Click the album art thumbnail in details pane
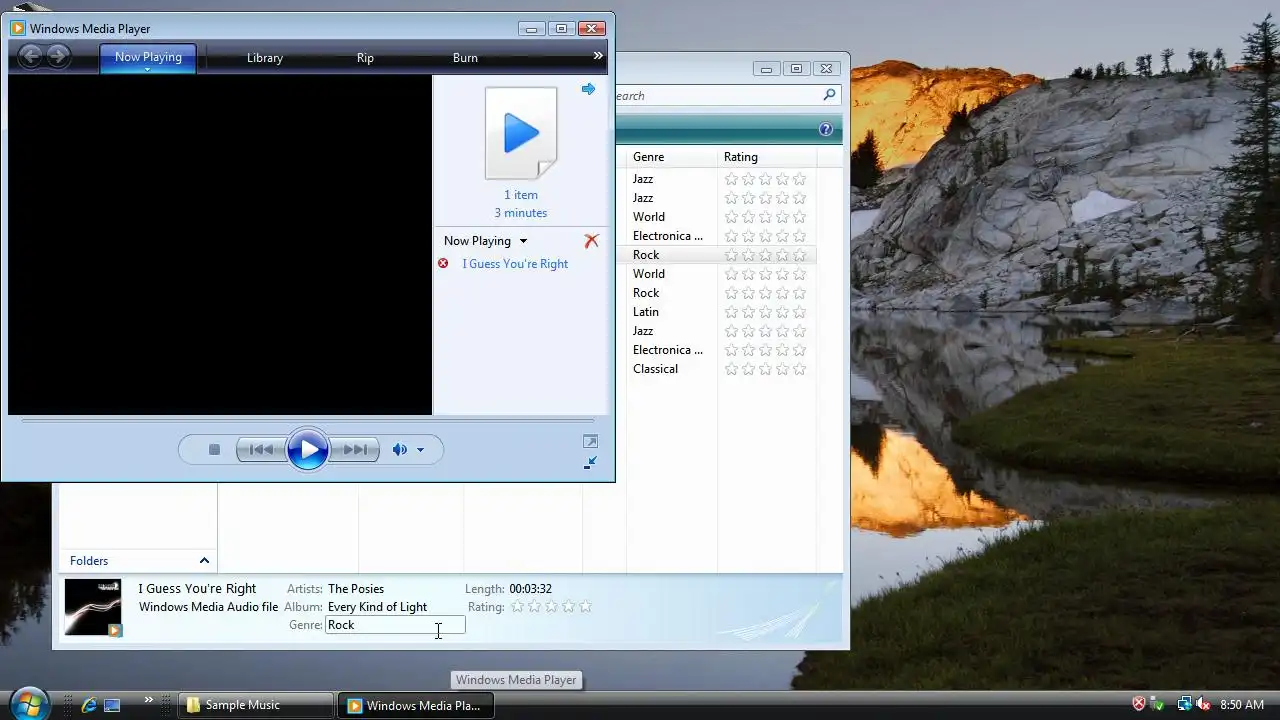 click(x=93, y=607)
